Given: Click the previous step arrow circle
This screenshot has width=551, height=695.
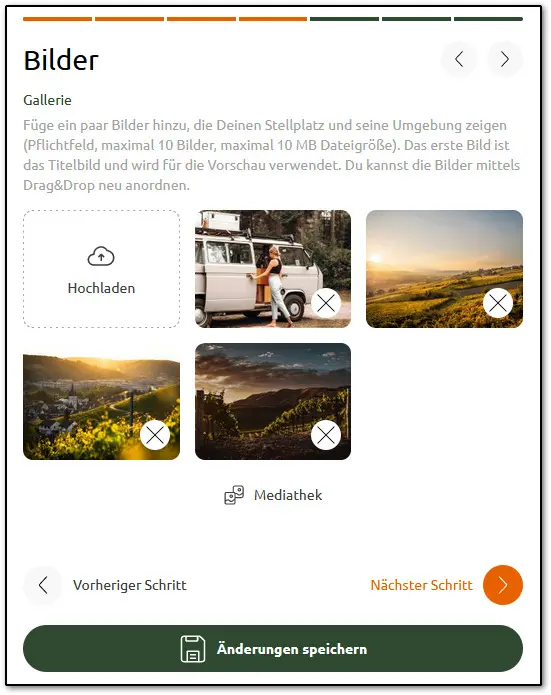Looking at the screenshot, I should pos(43,585).
